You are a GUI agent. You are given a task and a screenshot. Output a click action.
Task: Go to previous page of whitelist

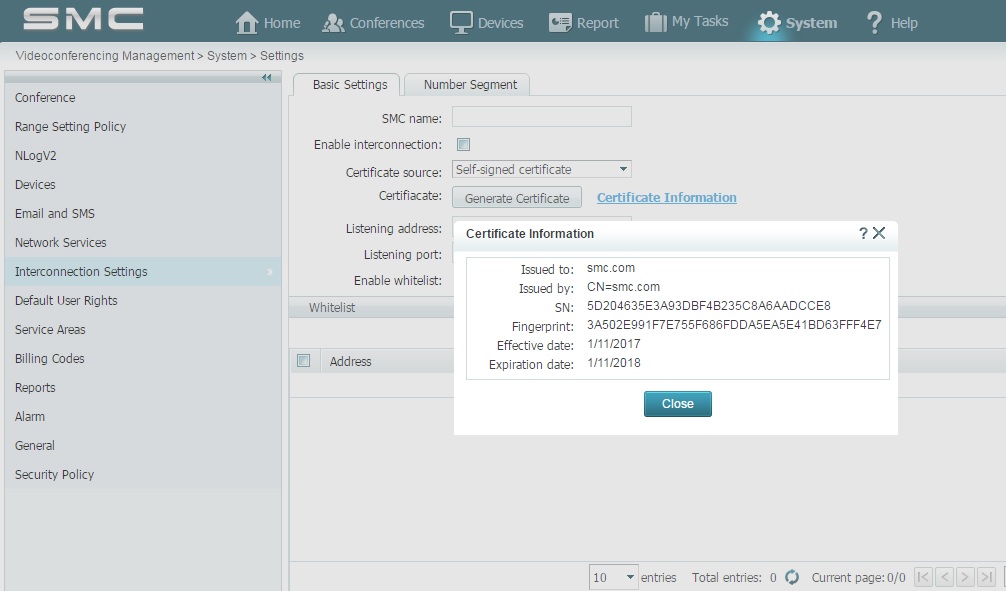click(944, 577)
